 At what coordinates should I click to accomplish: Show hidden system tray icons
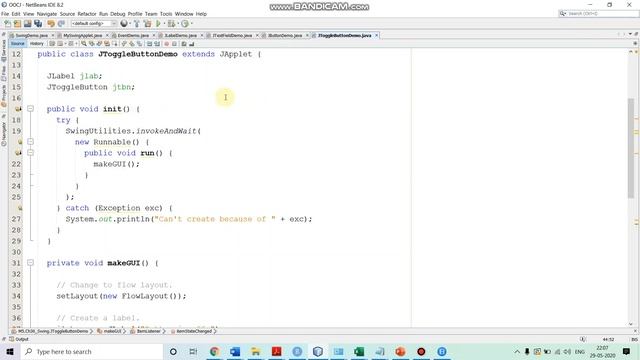coord(517,351)
